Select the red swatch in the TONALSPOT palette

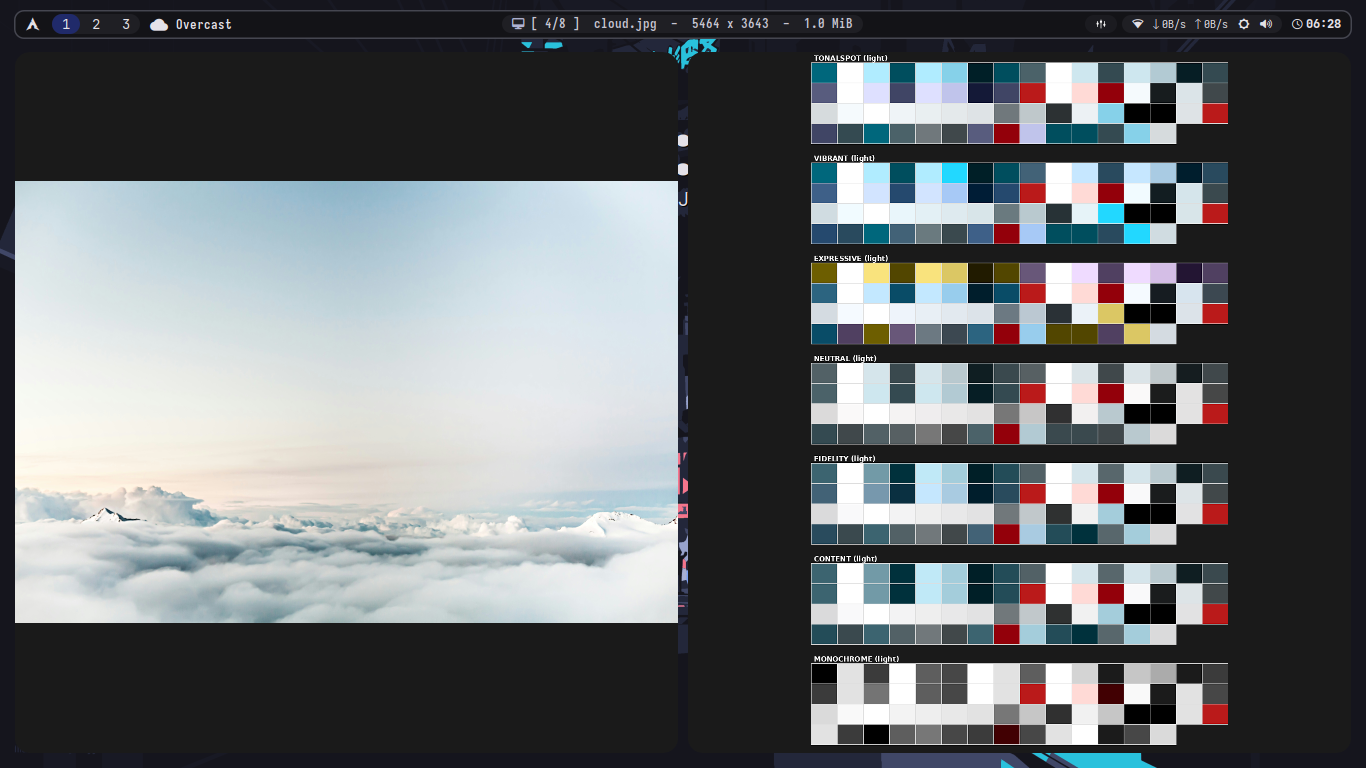[x=1032, y=94]
